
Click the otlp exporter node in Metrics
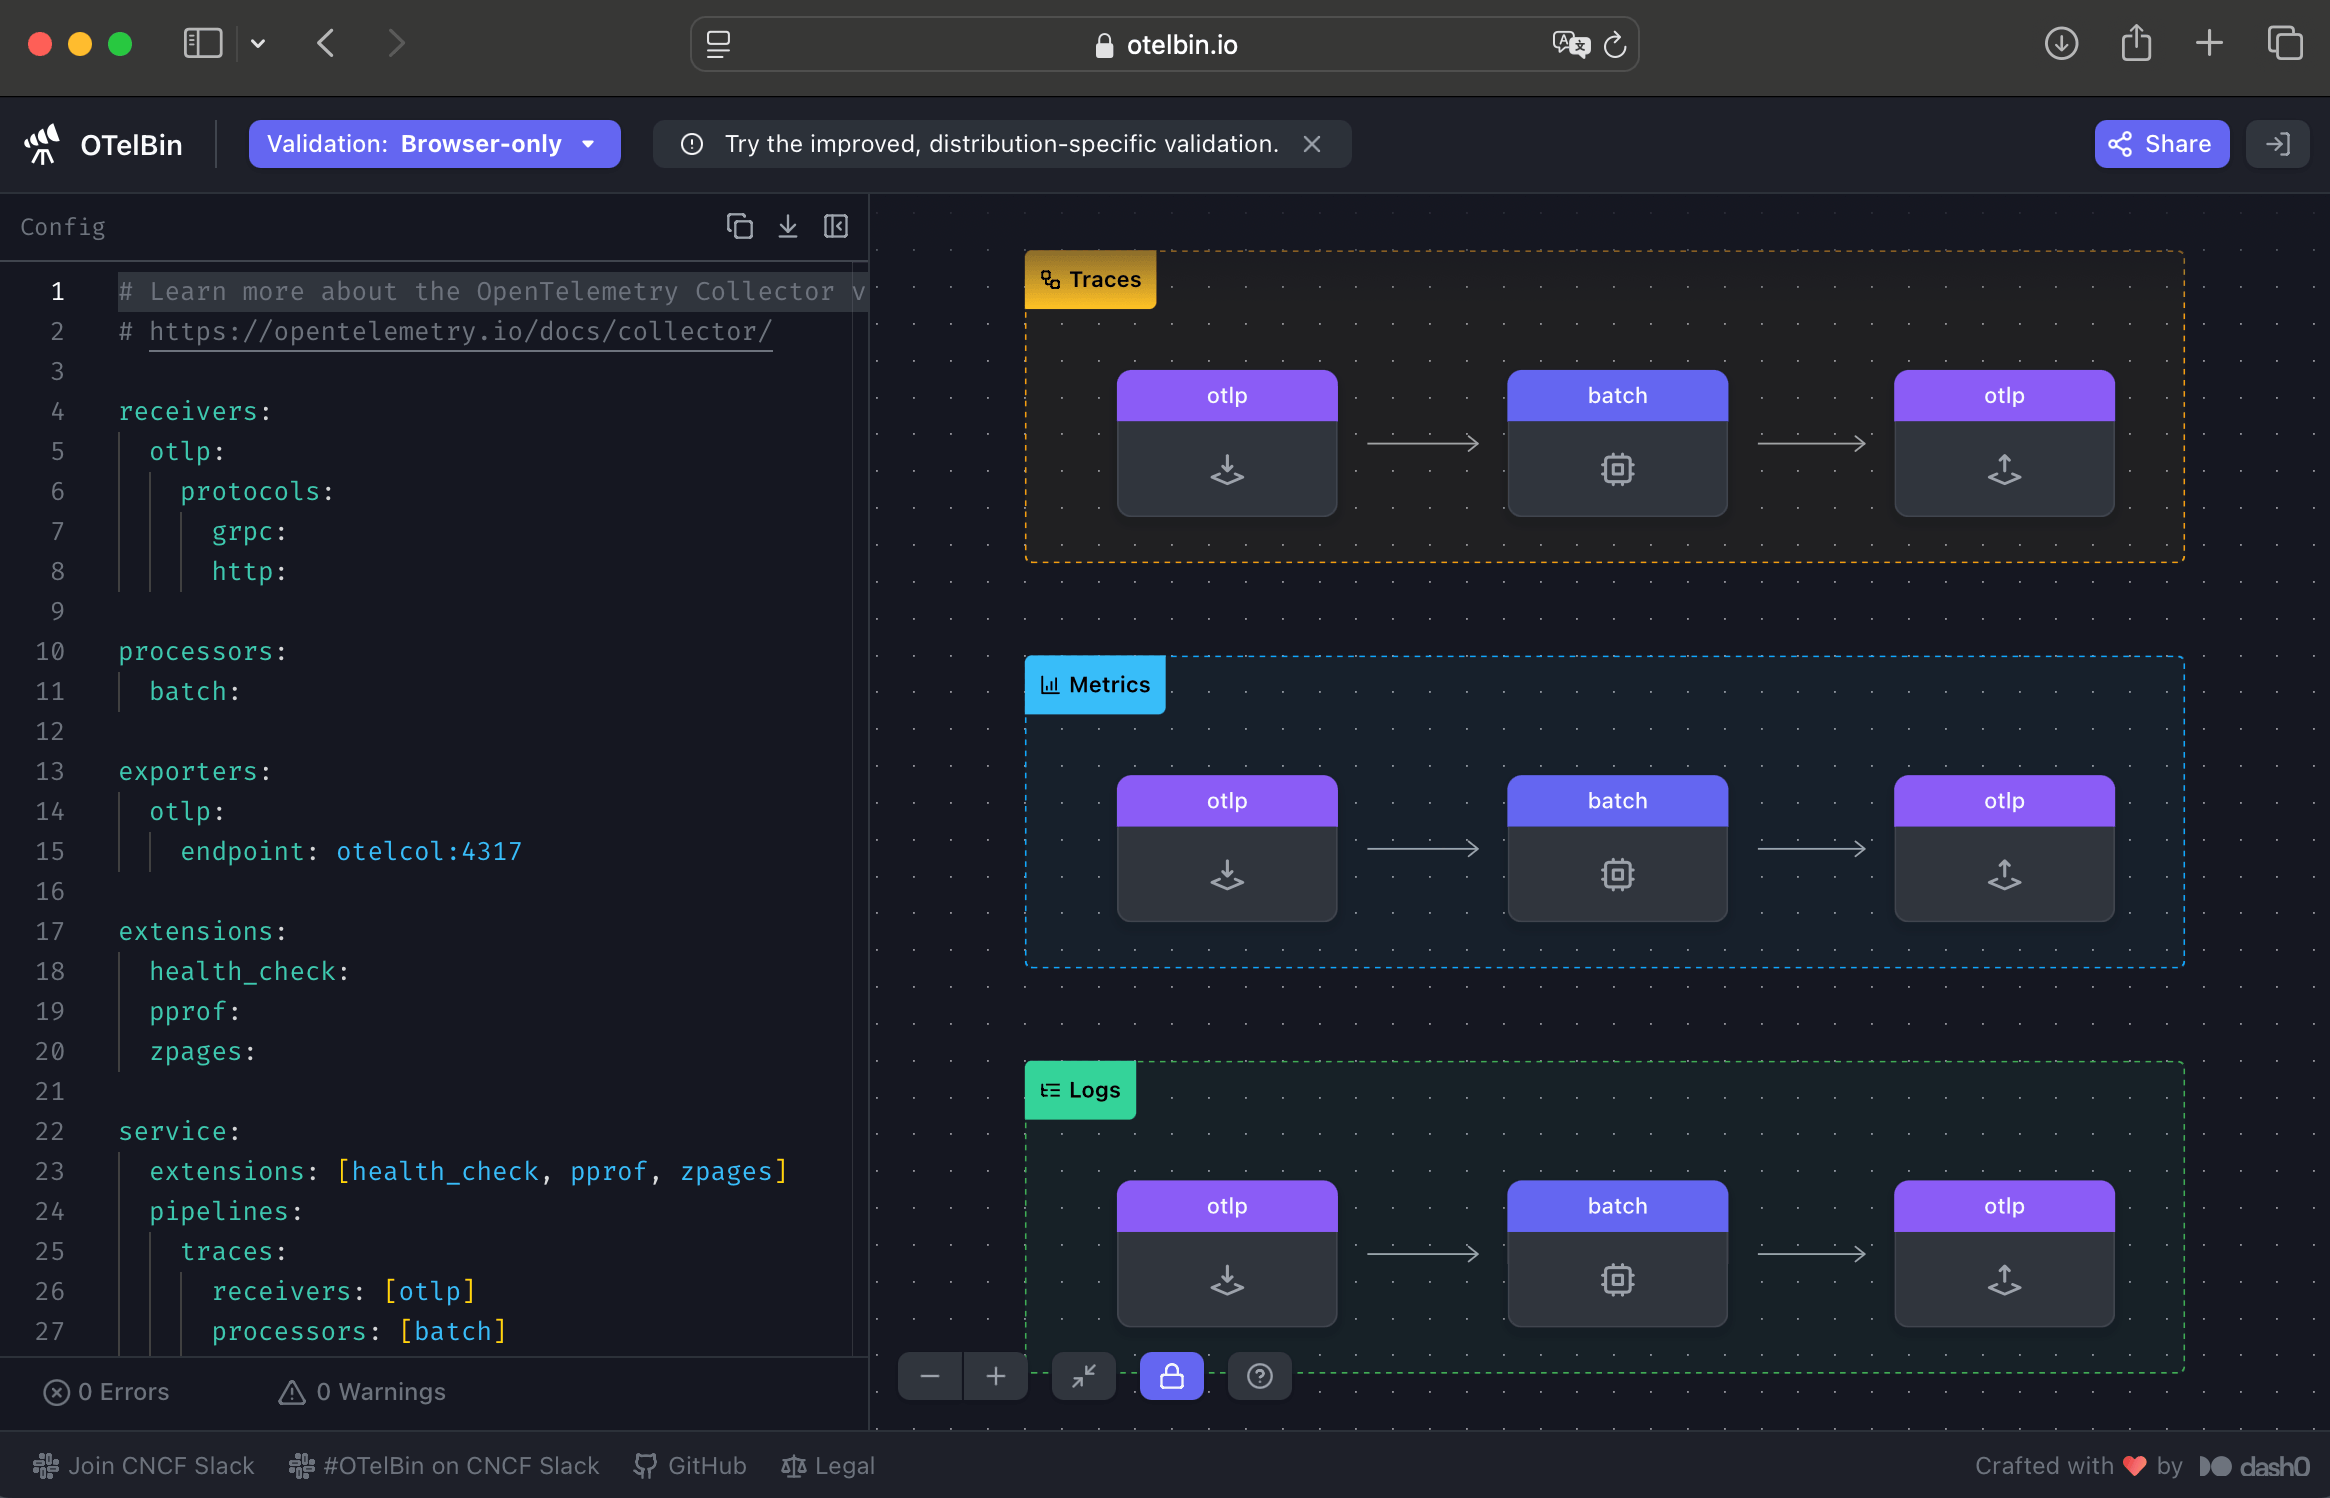[x=2004, y=848]
